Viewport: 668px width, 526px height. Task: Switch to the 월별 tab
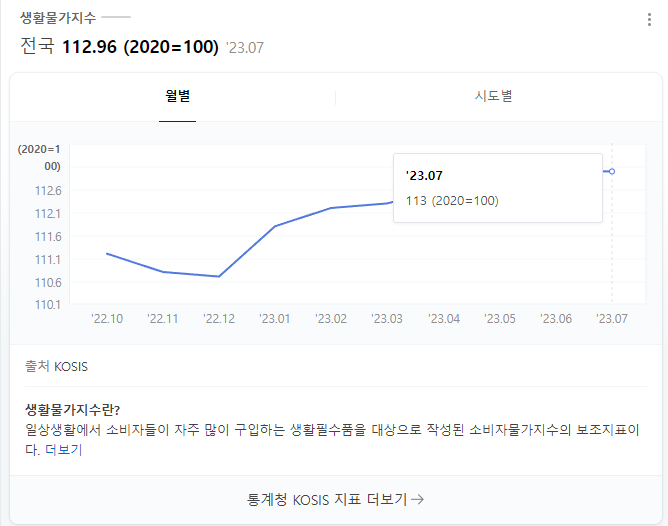pyautogui.click(x=178, y=96)
